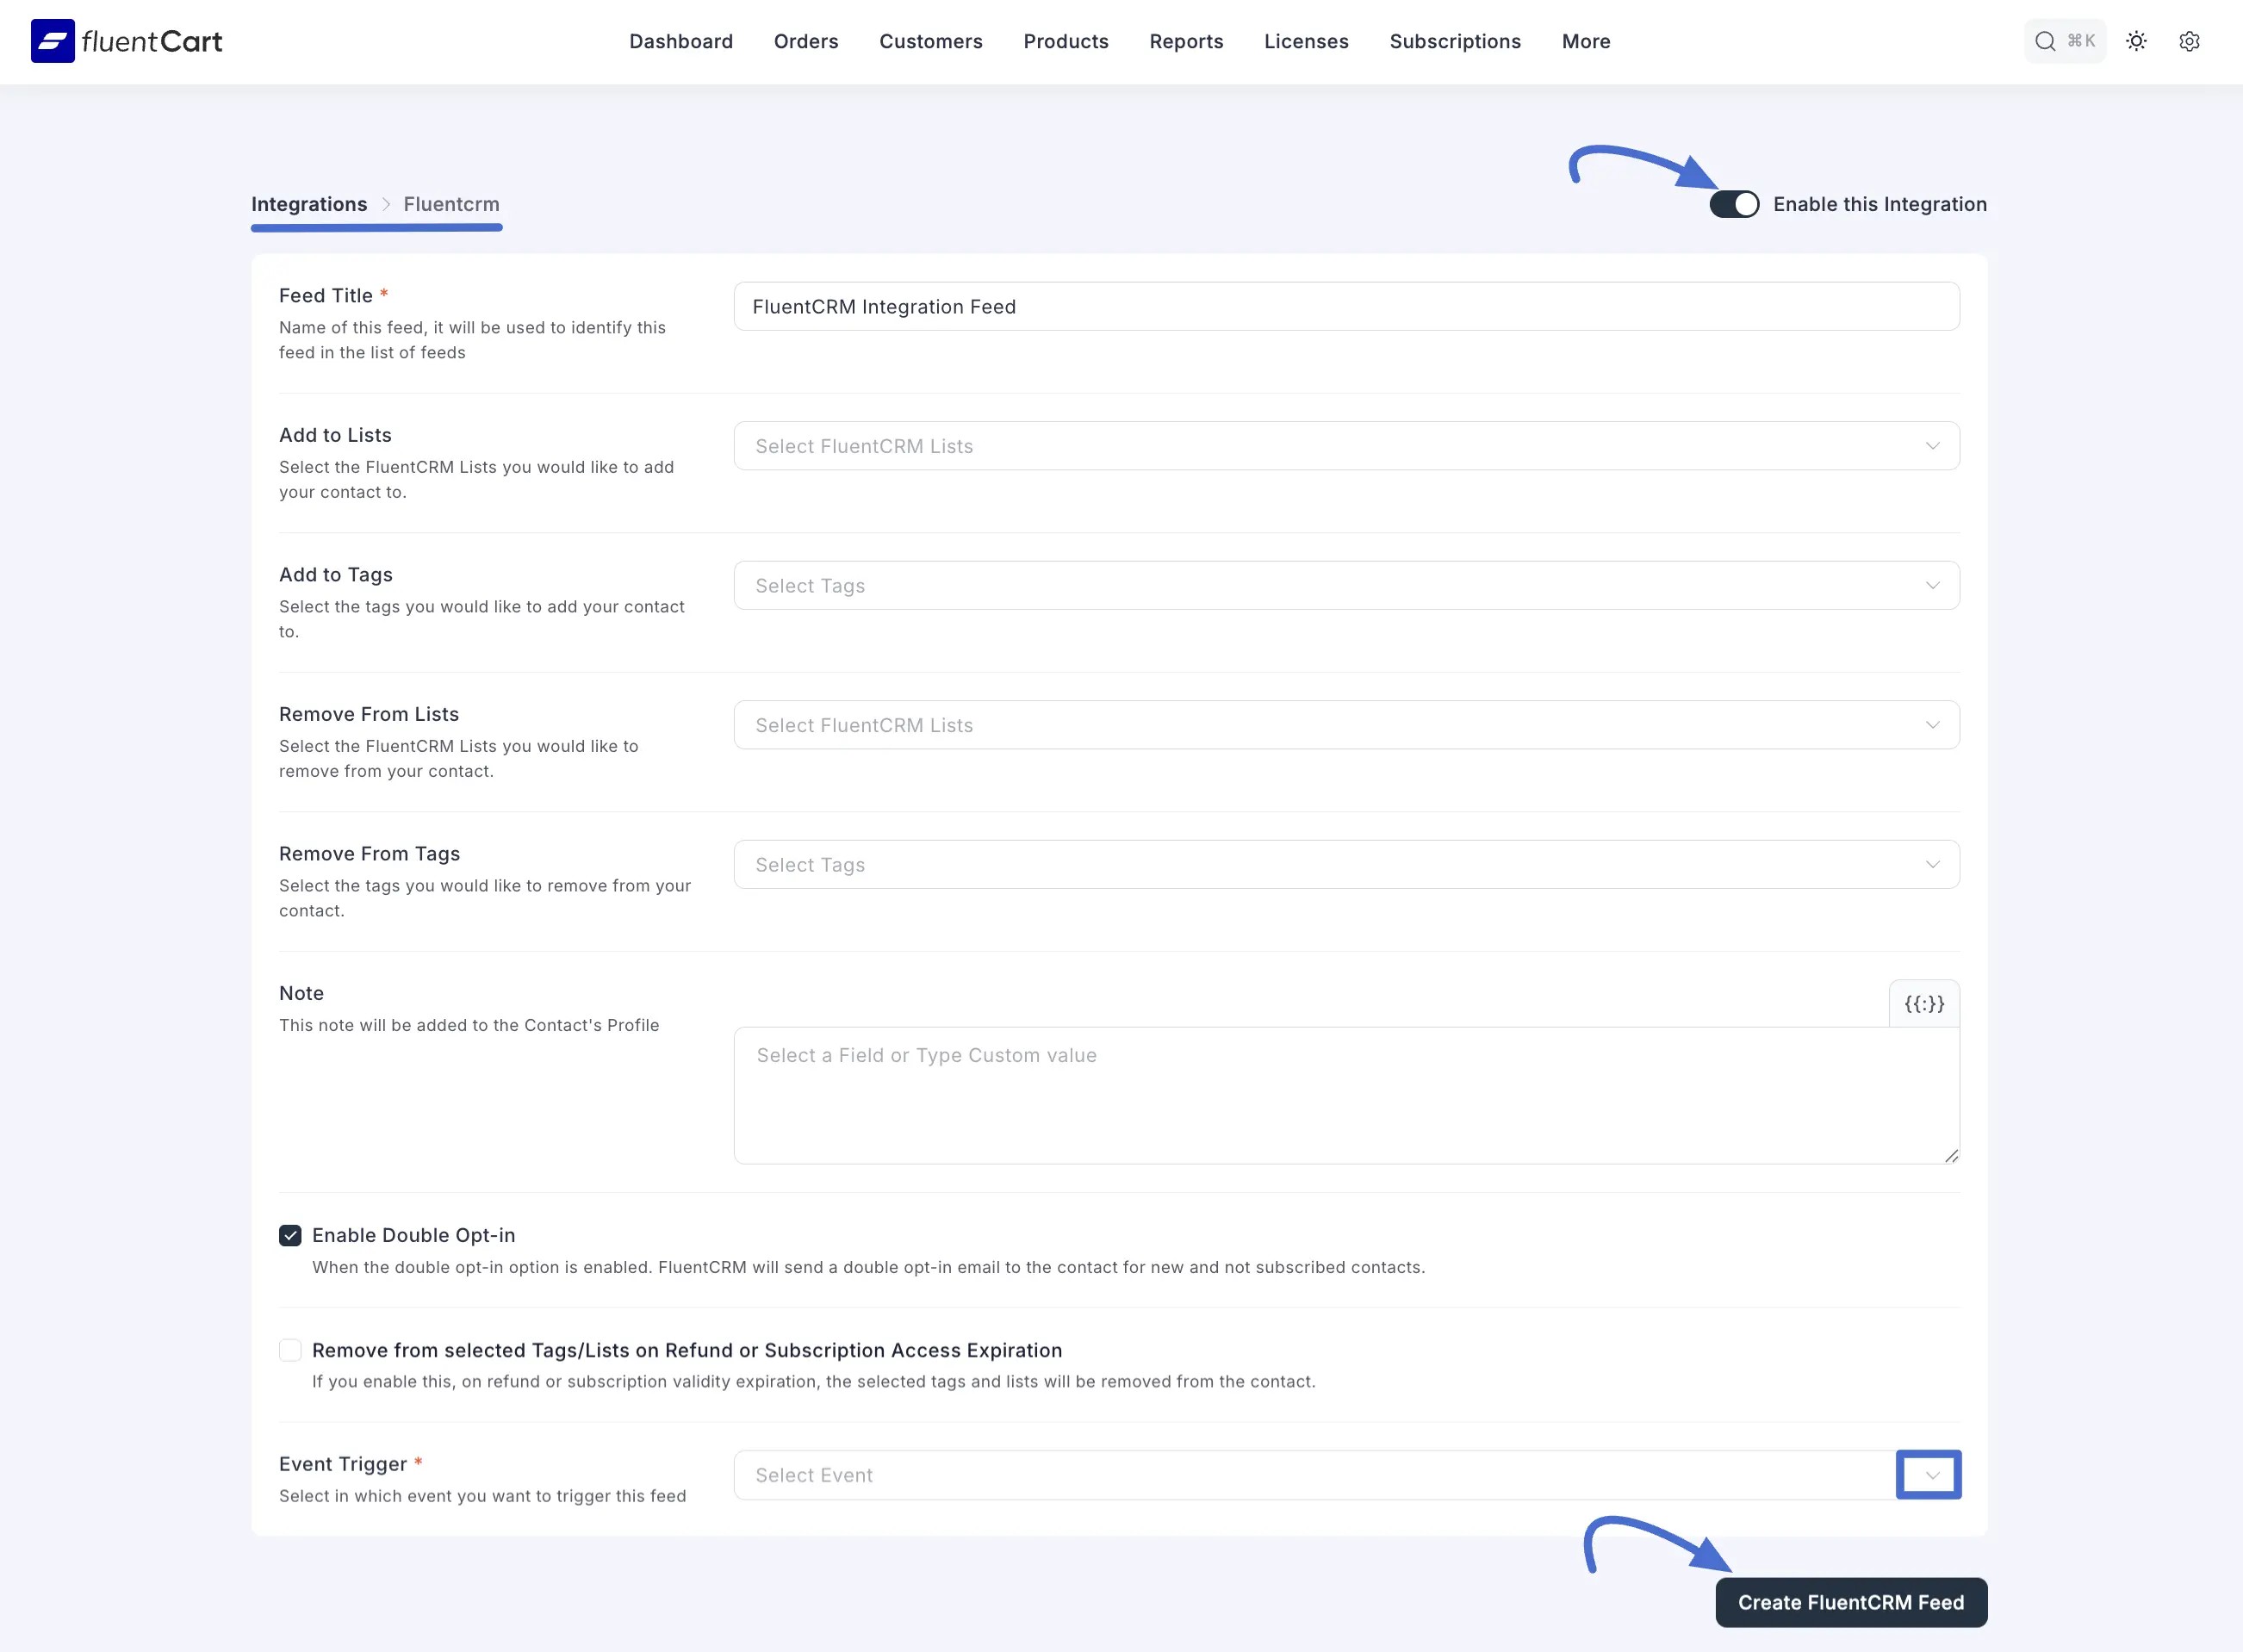Uncheck Enable Double Opt-in
This screenshot has width=2243, height=1652.
click(290, 1235)
